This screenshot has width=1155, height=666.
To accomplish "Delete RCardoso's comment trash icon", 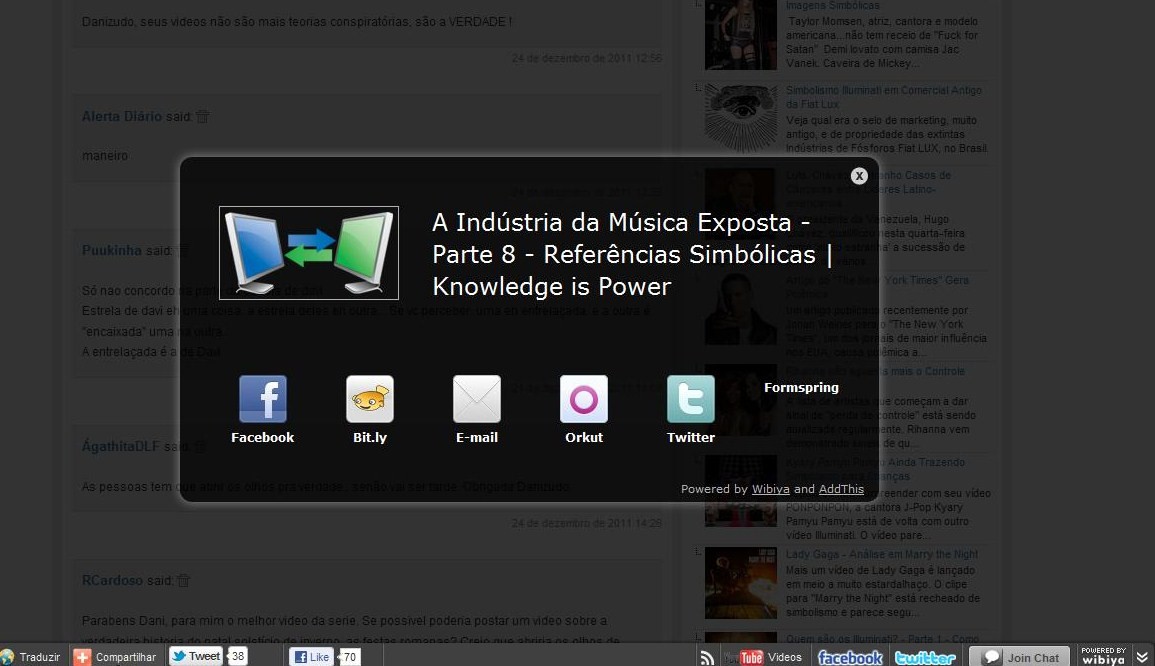I will coord(183,581).
